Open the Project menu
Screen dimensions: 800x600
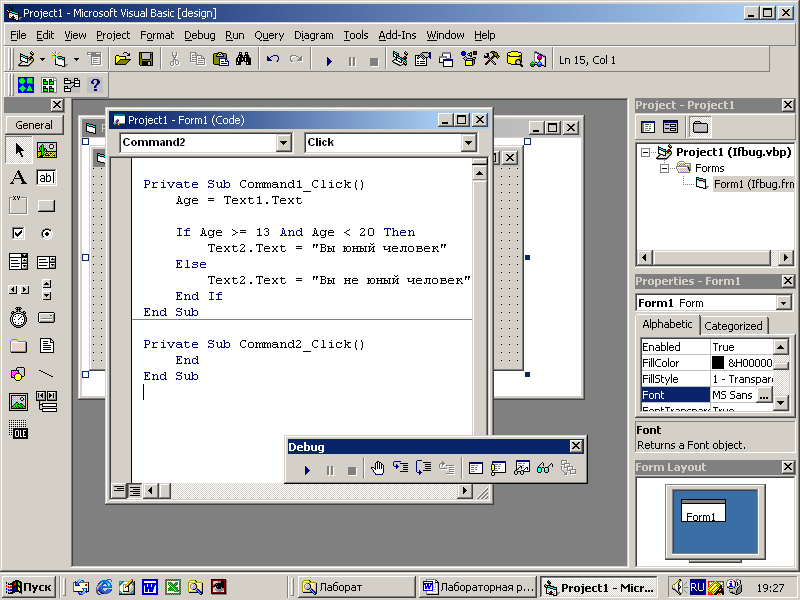[x=113, y=35]
